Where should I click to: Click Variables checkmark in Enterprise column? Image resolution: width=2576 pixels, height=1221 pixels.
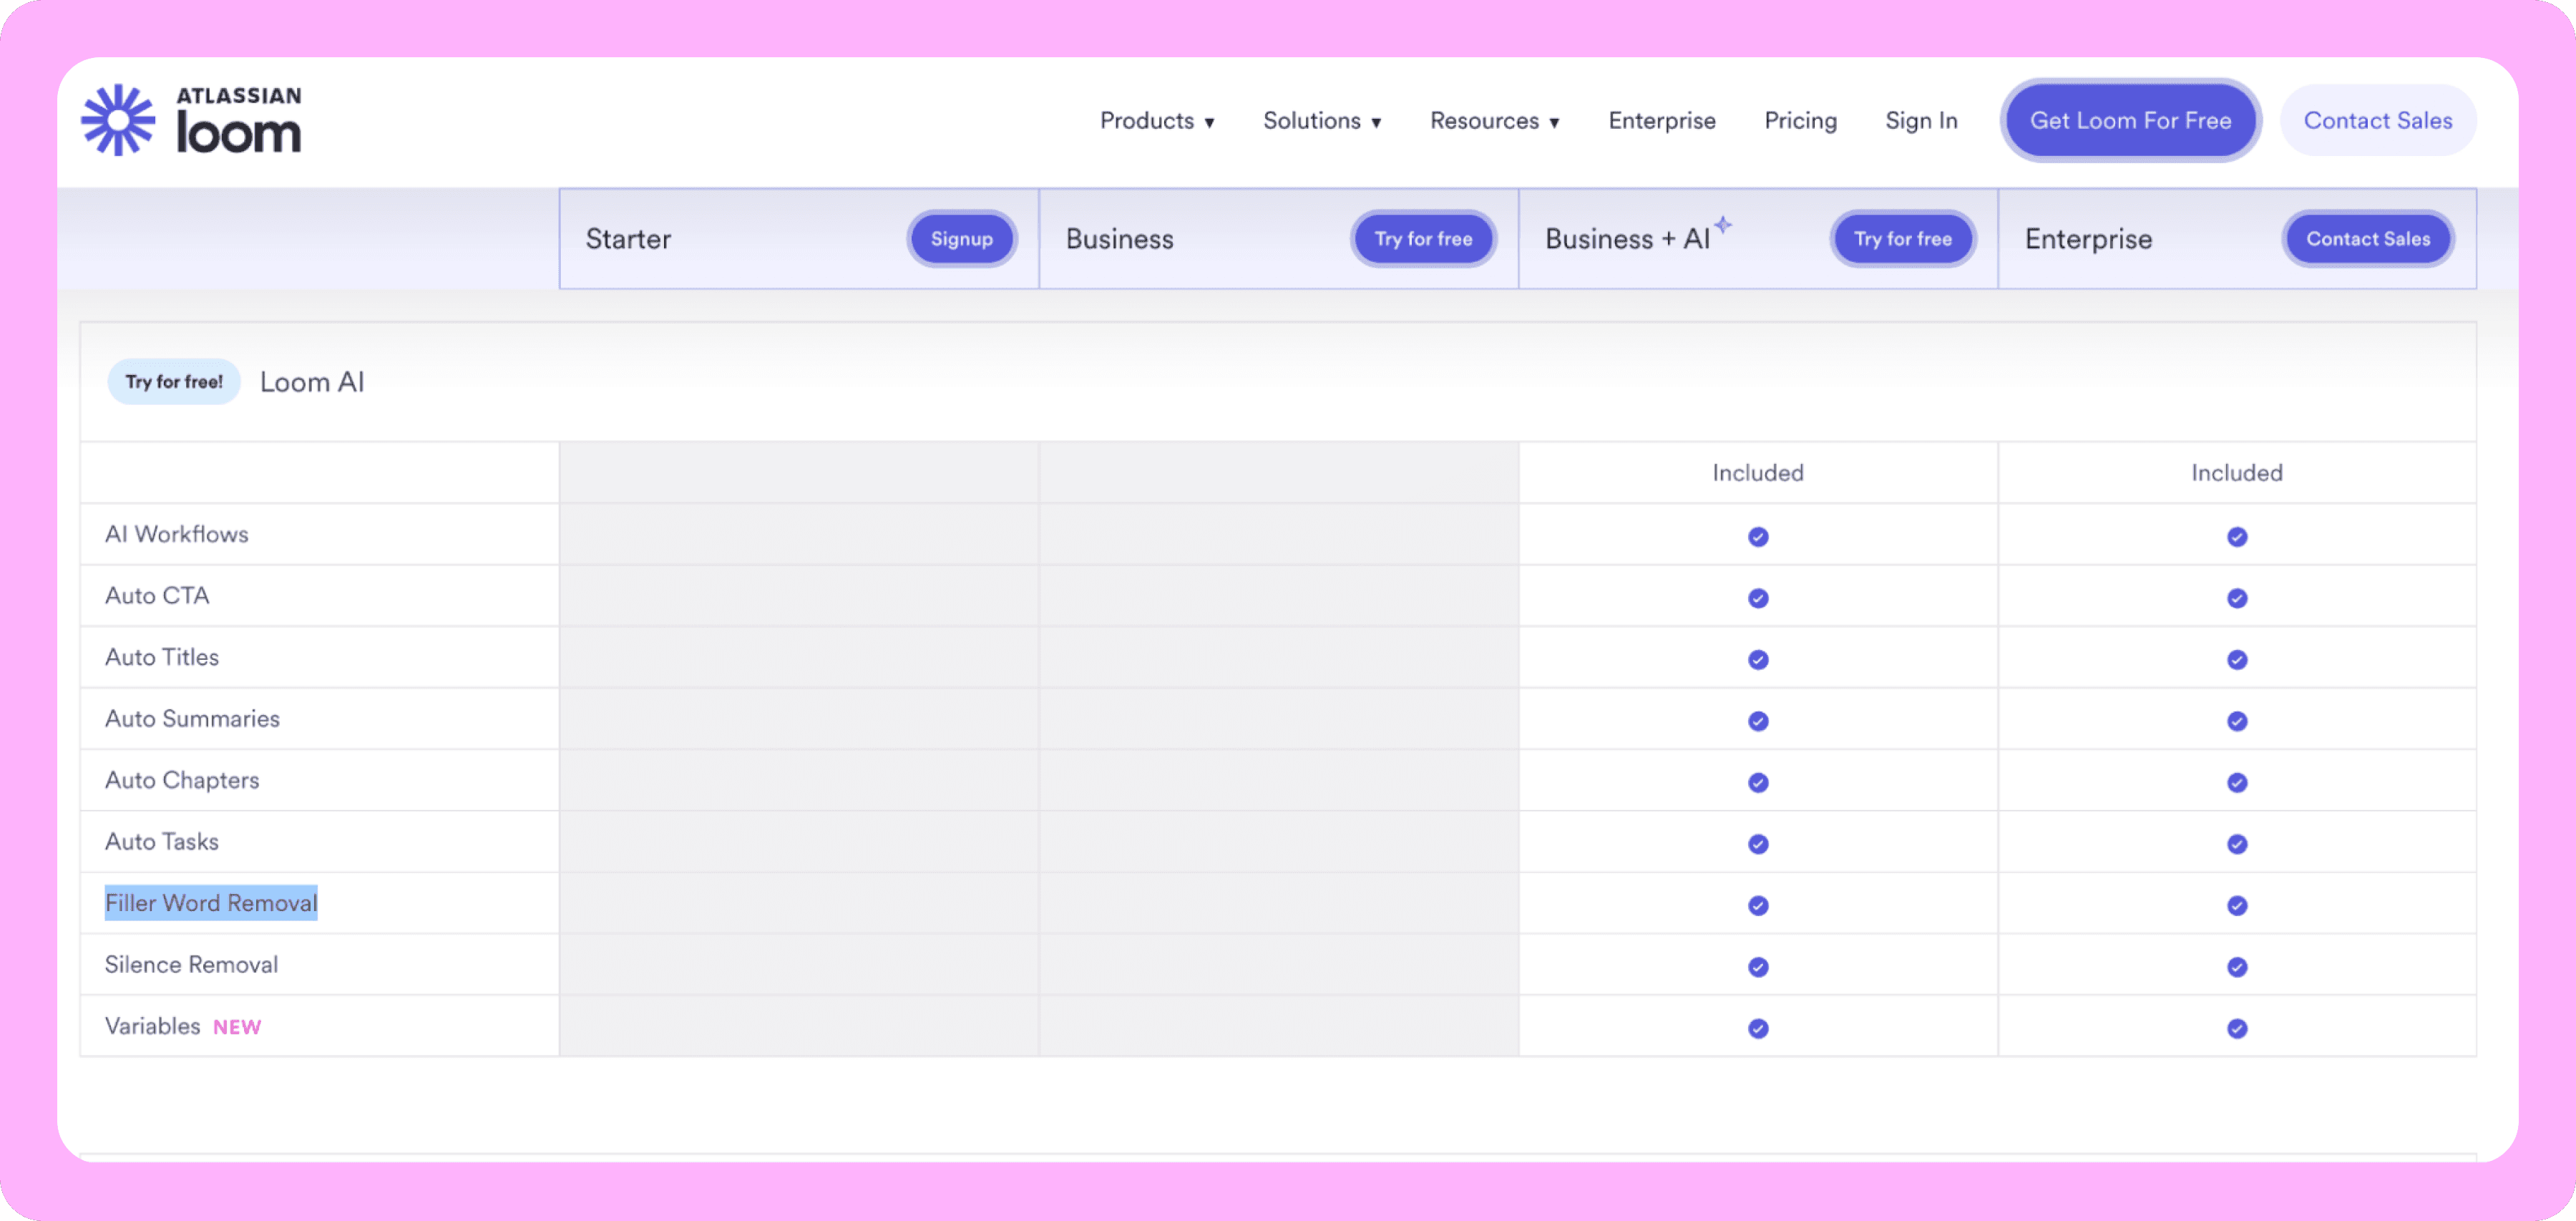pos(2236,1029)
